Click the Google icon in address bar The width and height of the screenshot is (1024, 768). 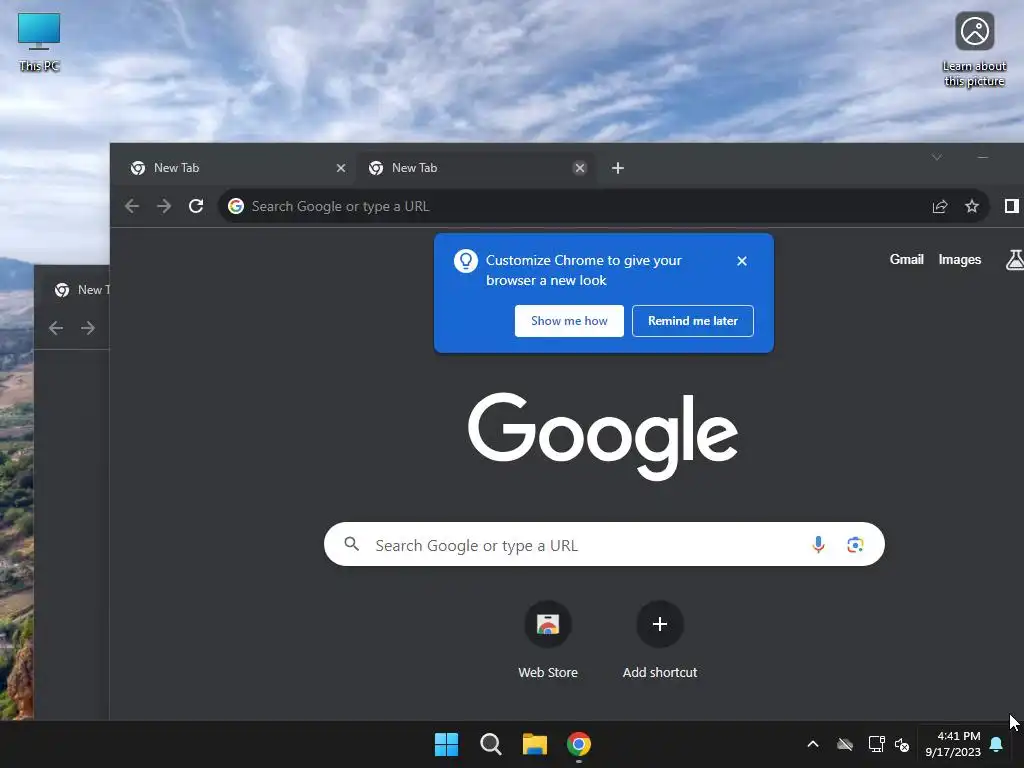[x=236, y=206]
